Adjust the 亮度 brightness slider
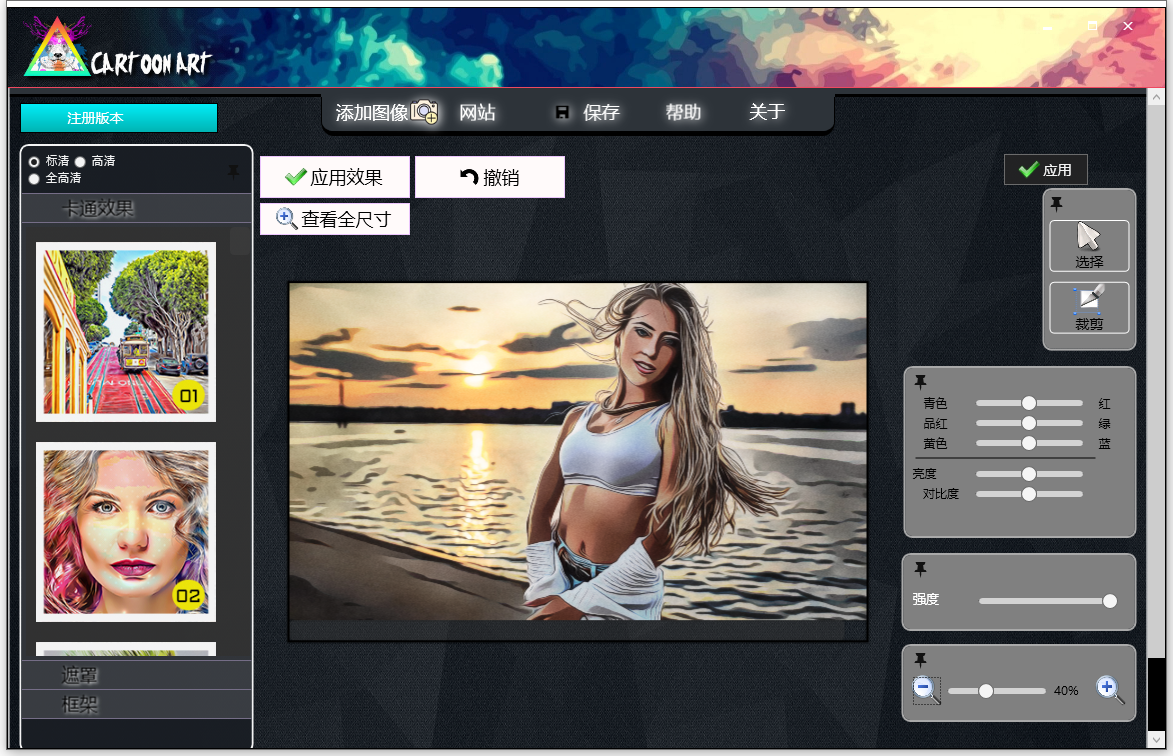This screenshot has width=1173, height=756. (x=1029, y=474)
